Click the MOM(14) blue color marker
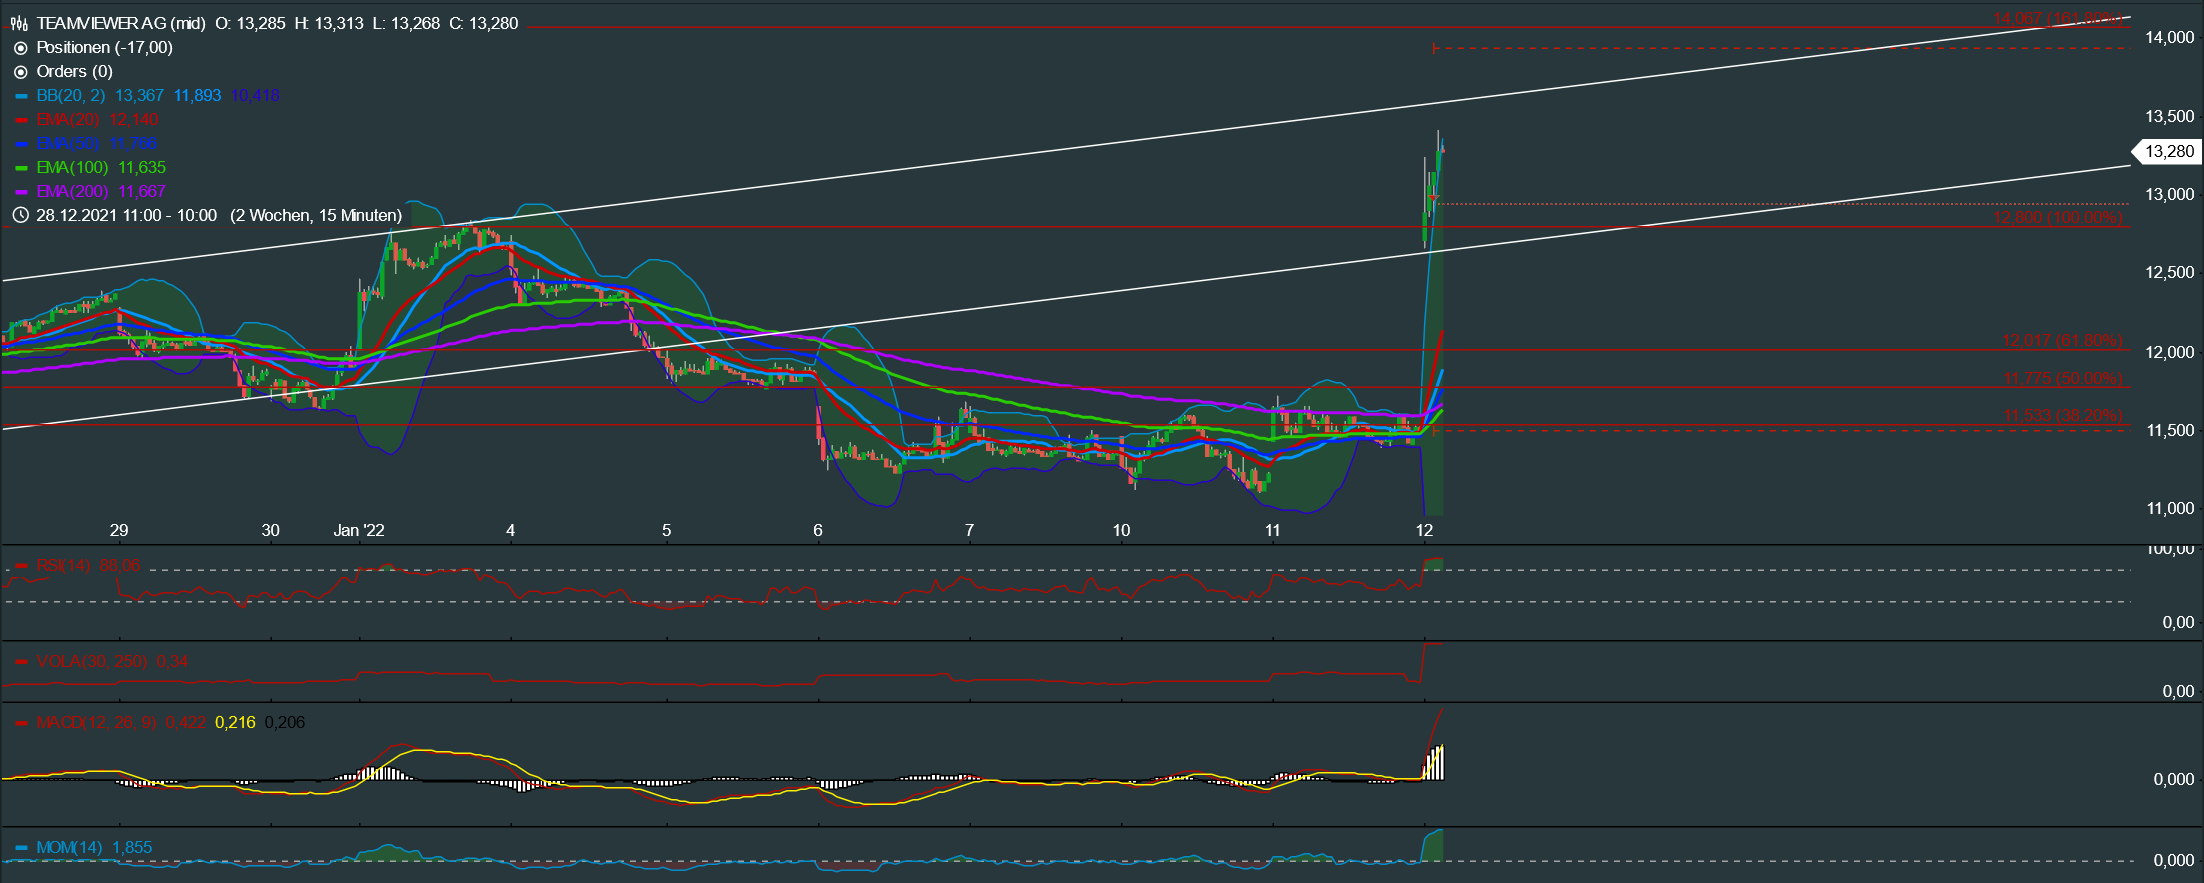 [x=21, y=849]
